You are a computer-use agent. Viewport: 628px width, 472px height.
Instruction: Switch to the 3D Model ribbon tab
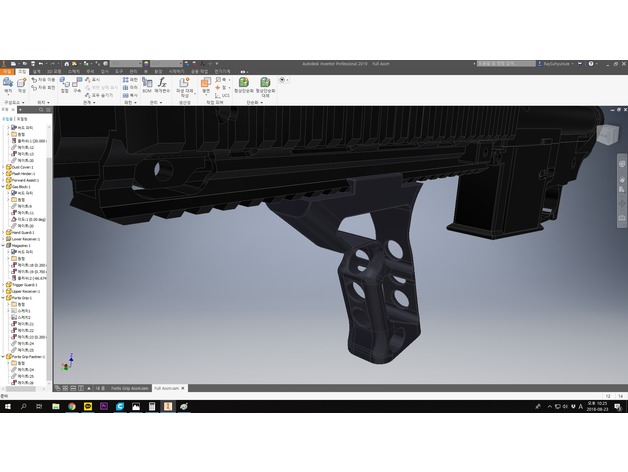[54, 71]
